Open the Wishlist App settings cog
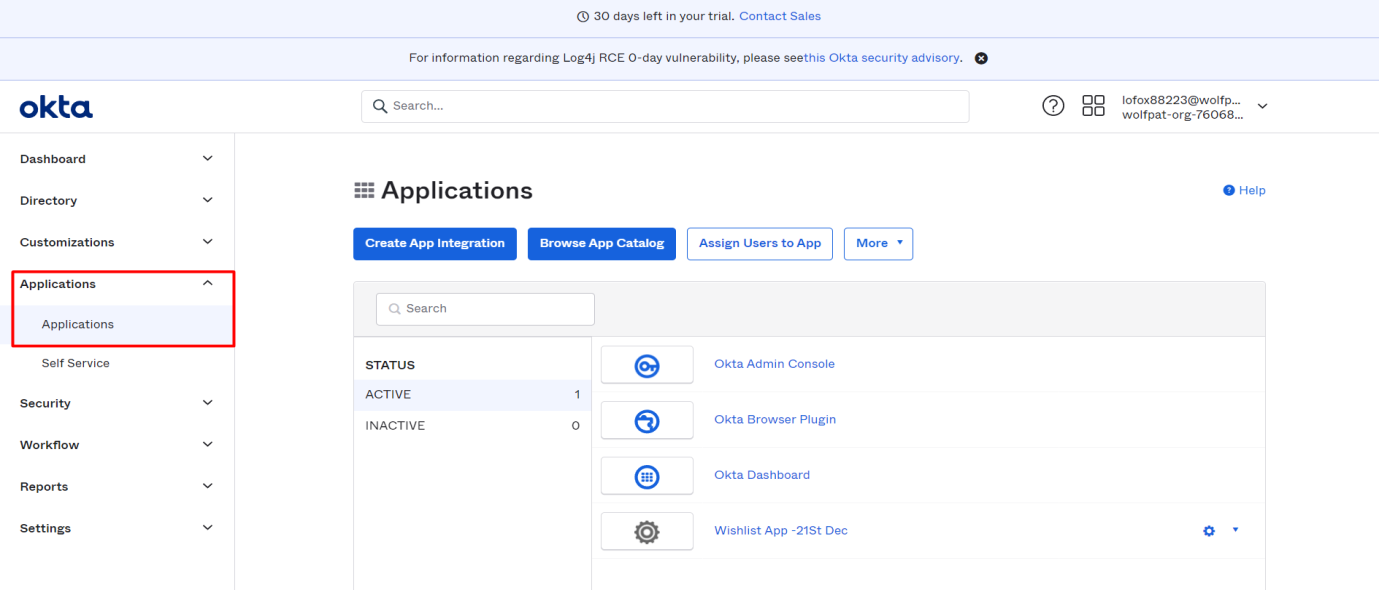Viewport: 1379px width, 590px height. coord(1209,531)
